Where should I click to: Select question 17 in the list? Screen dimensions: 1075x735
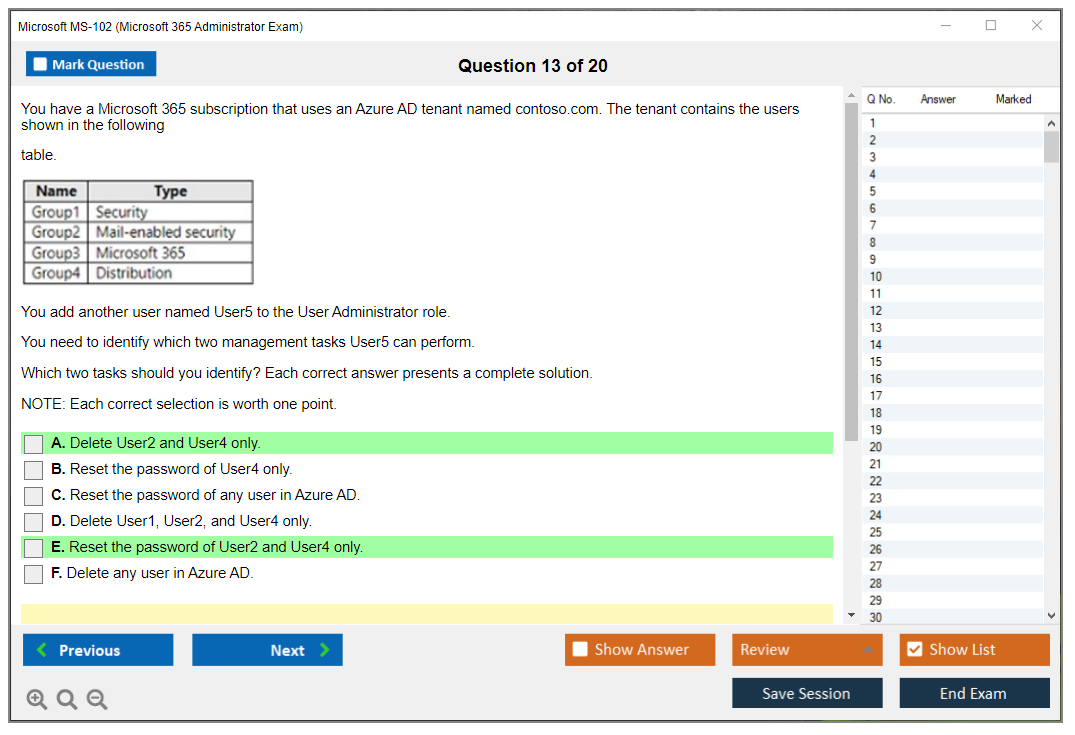tap(953, 396)
